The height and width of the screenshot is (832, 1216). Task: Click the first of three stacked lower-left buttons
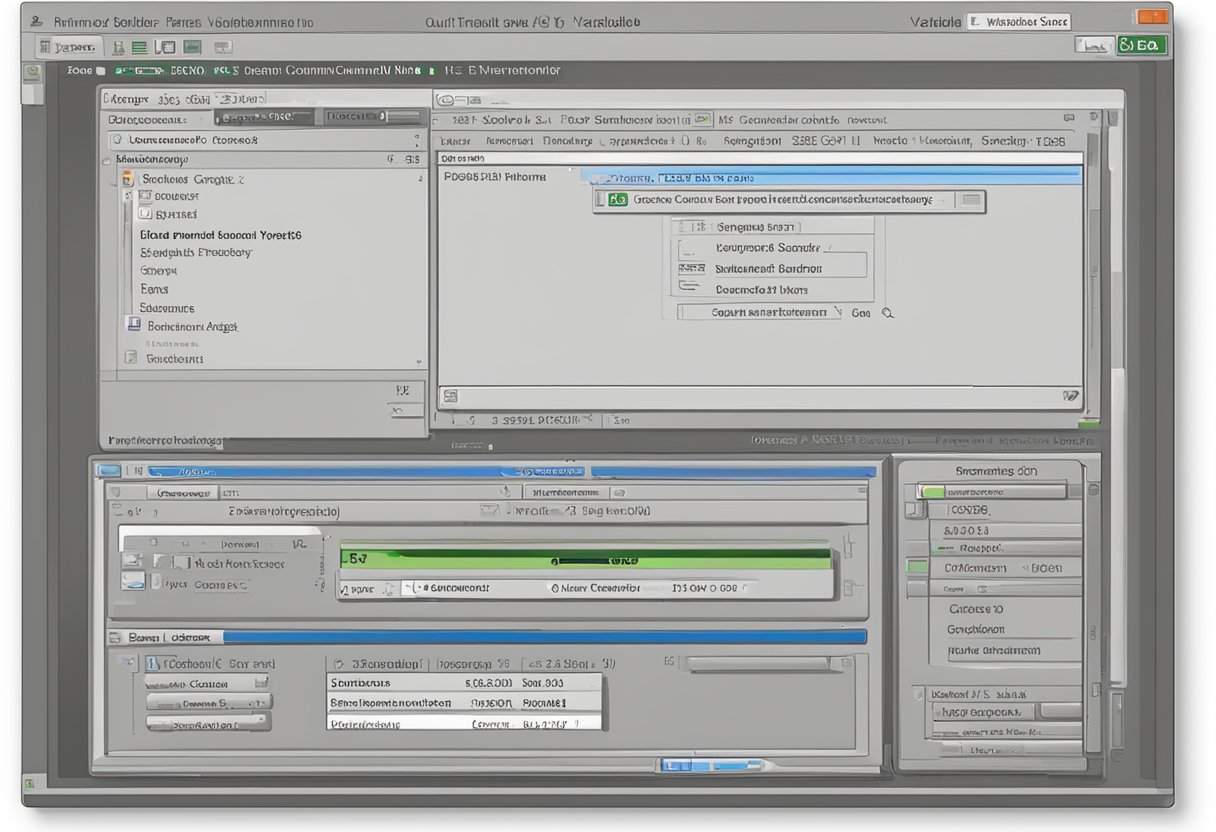tap(207, 683)
